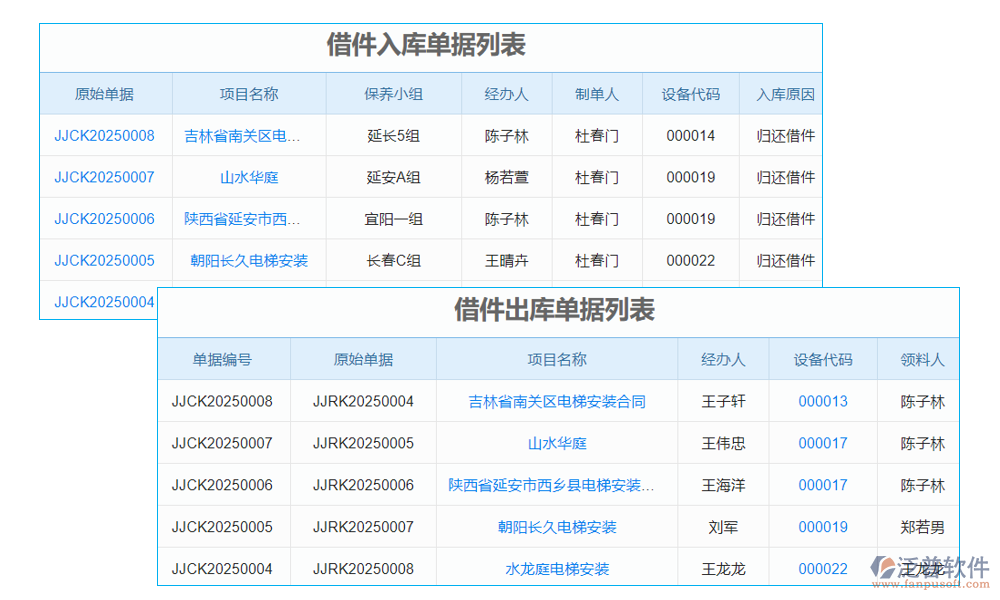Open 水龙庭电梯安装 project link
This screenshot has width=1000, height=600.
pyautogui.click(x=557, y=569)
